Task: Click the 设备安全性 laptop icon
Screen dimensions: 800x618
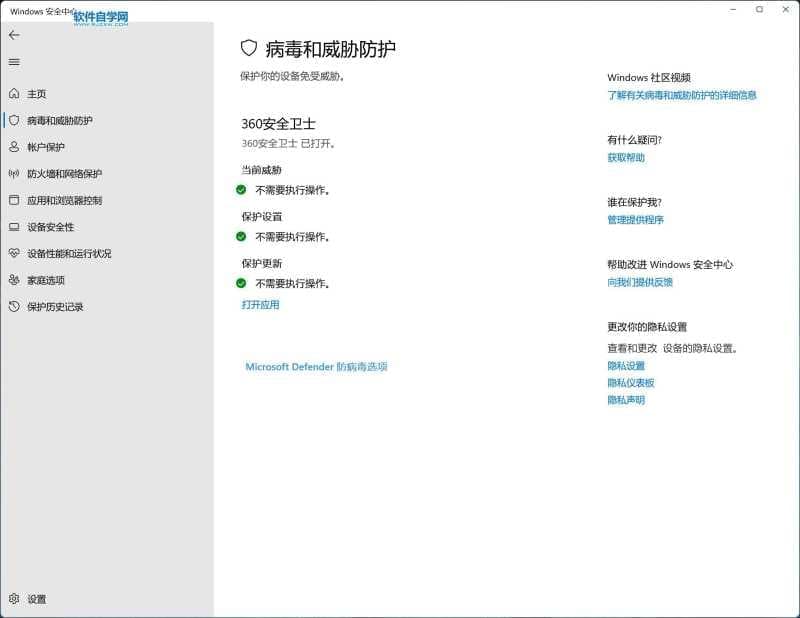Action: [x=14, y=227]
